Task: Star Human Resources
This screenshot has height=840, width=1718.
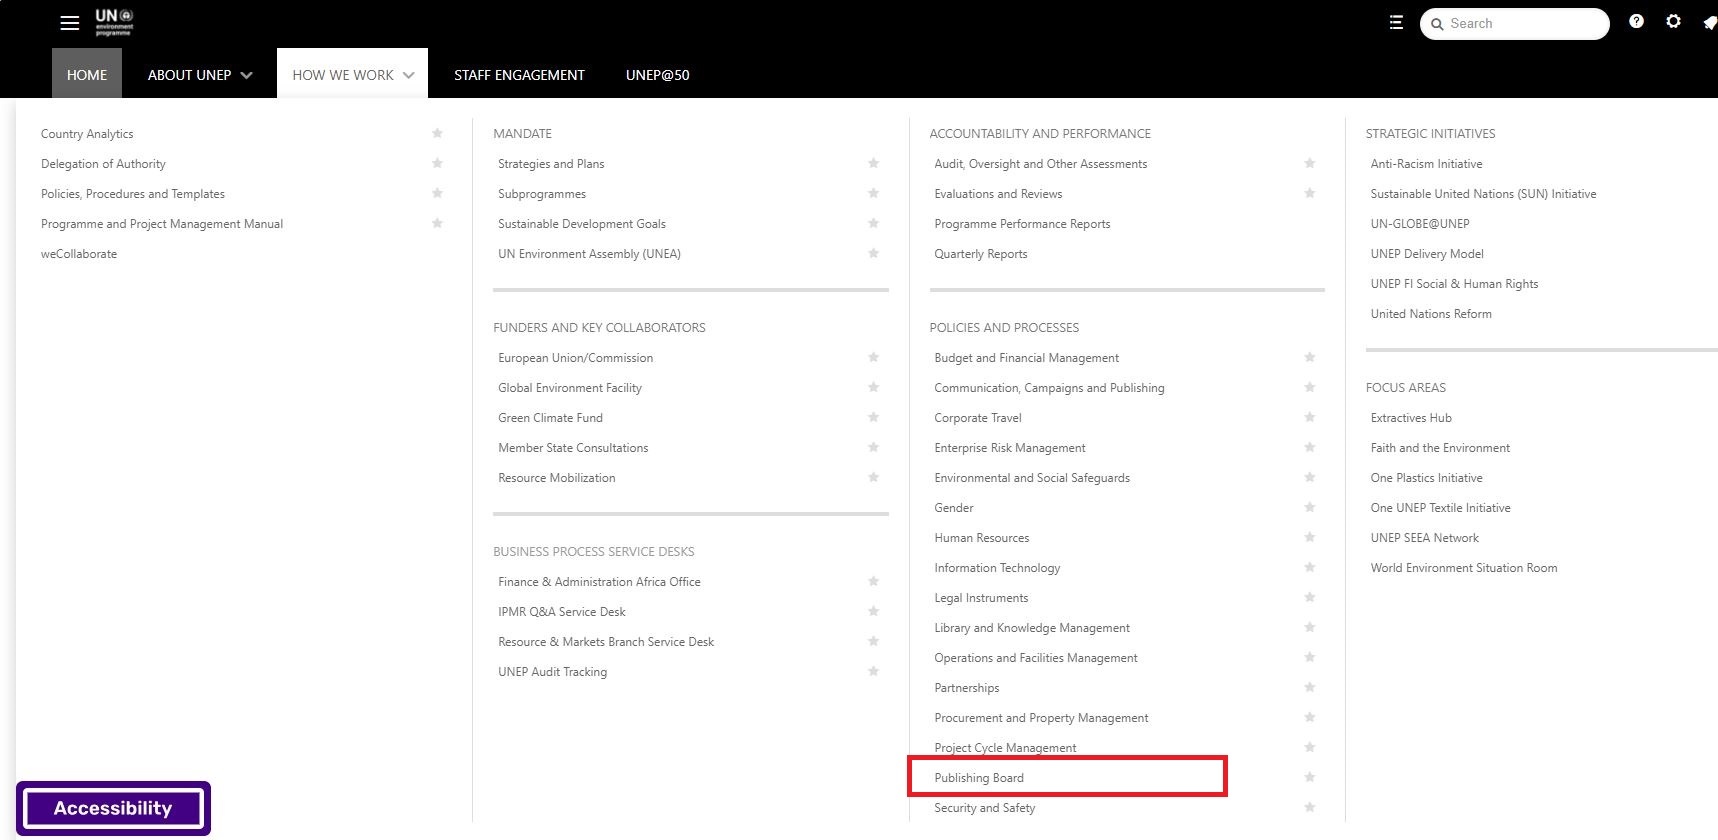Action: (1309, 537)
